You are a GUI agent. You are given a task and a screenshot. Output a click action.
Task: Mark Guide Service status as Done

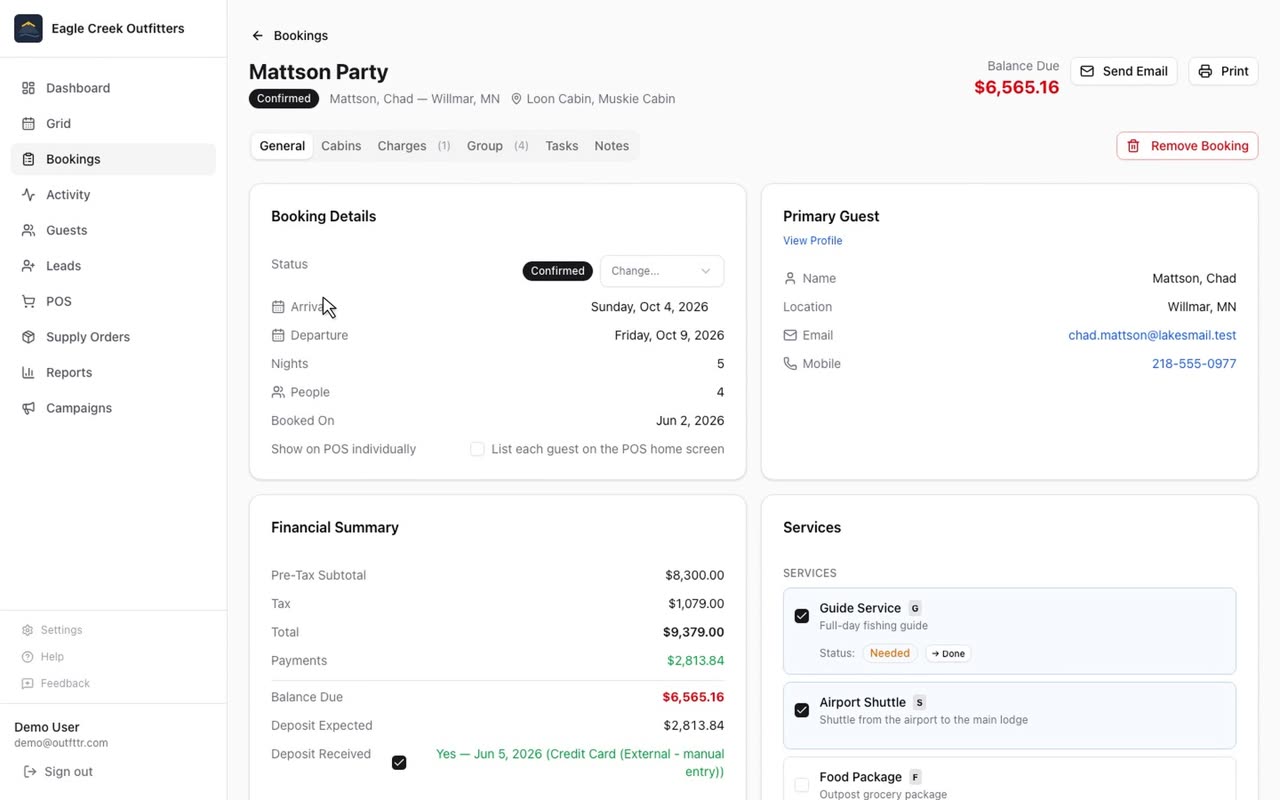pyautogui.click(x=948, y=654)
